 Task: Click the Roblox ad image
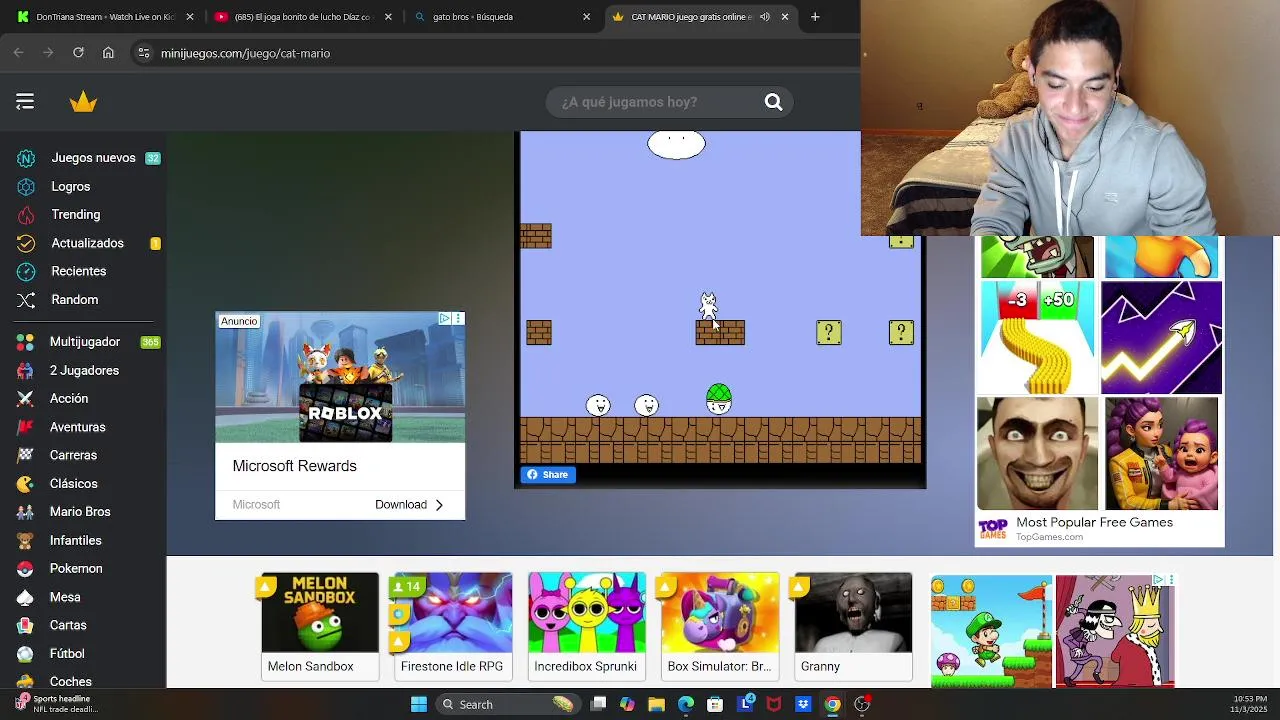pos(340,378)
